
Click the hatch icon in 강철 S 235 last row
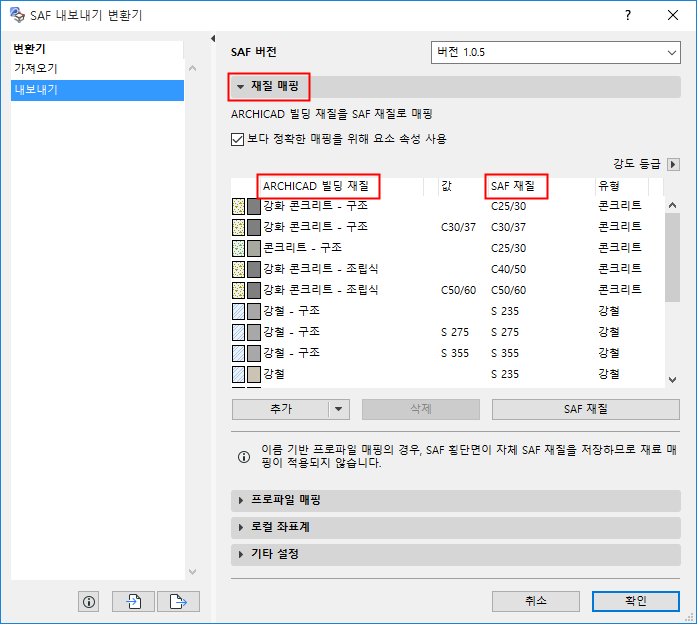pyautogui.click(x=239, y=375)
